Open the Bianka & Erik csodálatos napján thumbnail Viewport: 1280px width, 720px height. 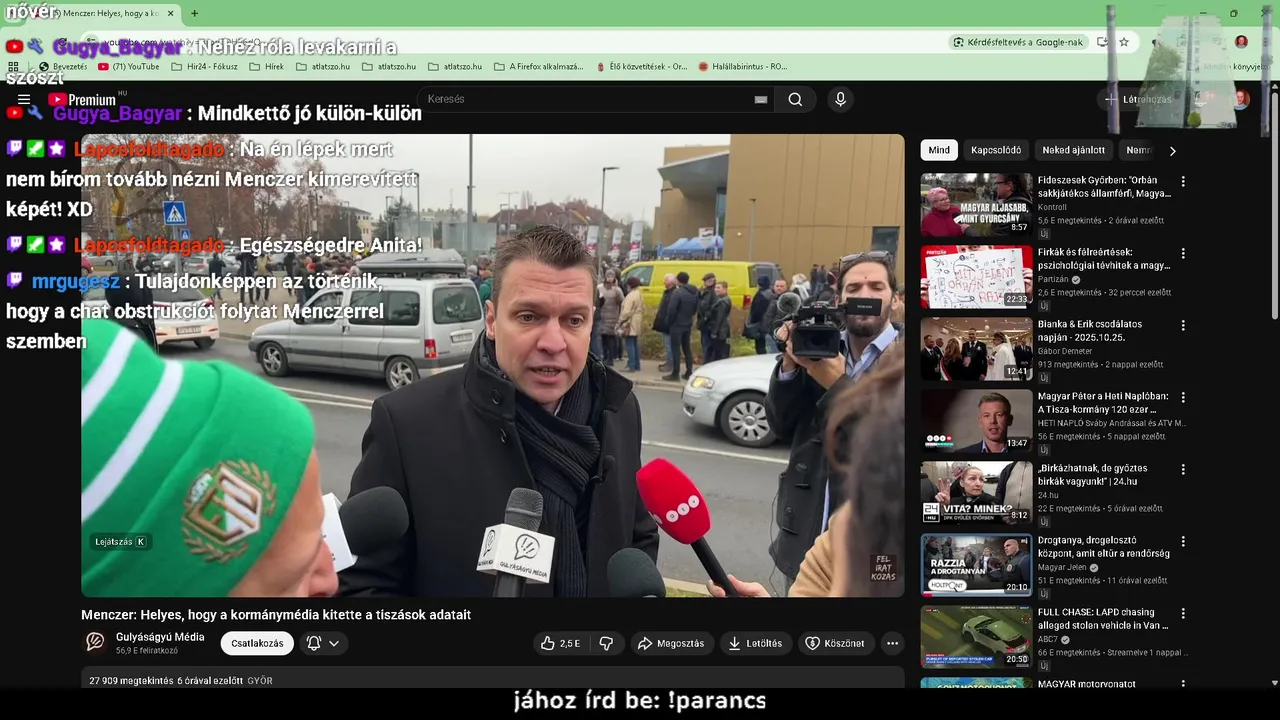976,349
